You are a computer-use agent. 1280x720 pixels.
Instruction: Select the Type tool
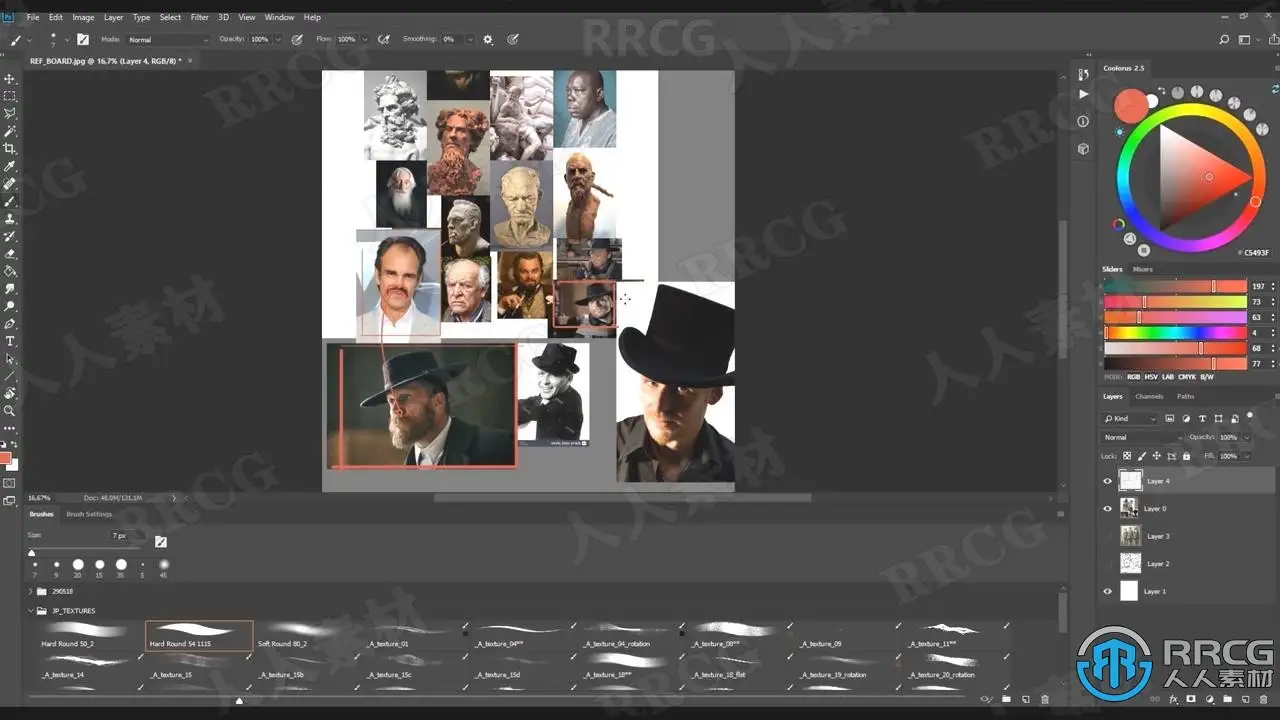coord(10,341)
